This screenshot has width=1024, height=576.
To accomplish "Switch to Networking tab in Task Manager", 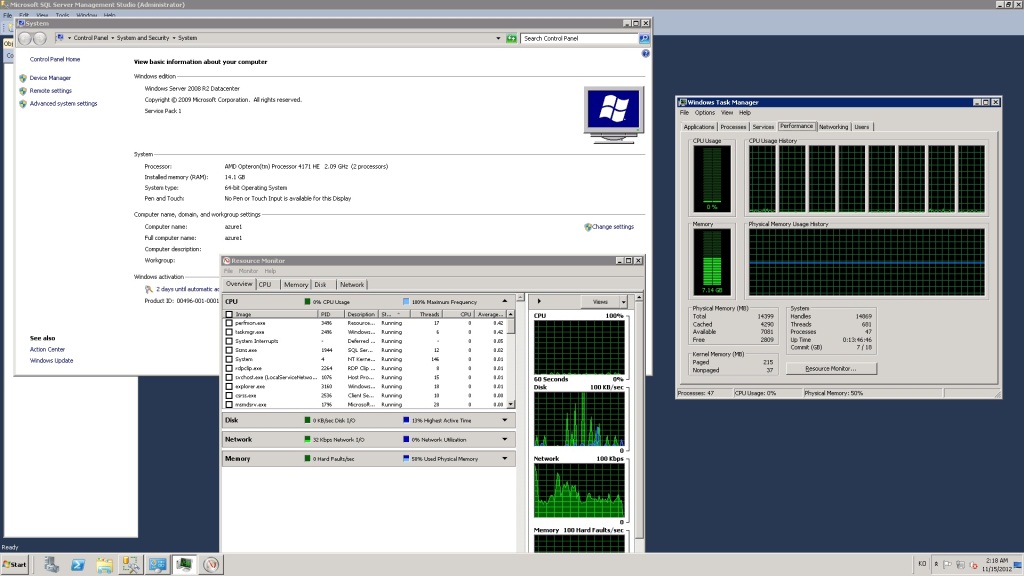I will pos(833,127).
